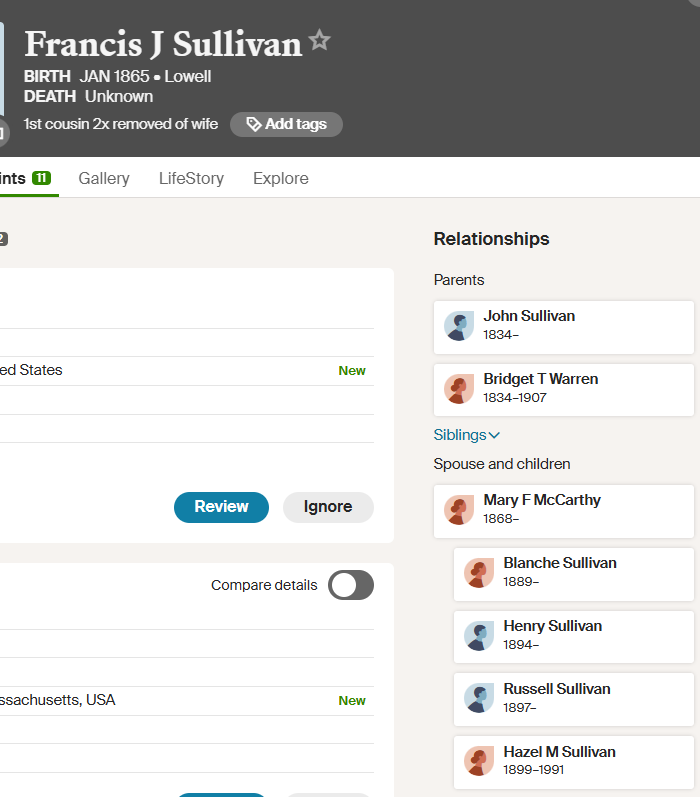Click Russell Sullivan's avatar icon
Viewport: 700px width, 797px height.
479,700
